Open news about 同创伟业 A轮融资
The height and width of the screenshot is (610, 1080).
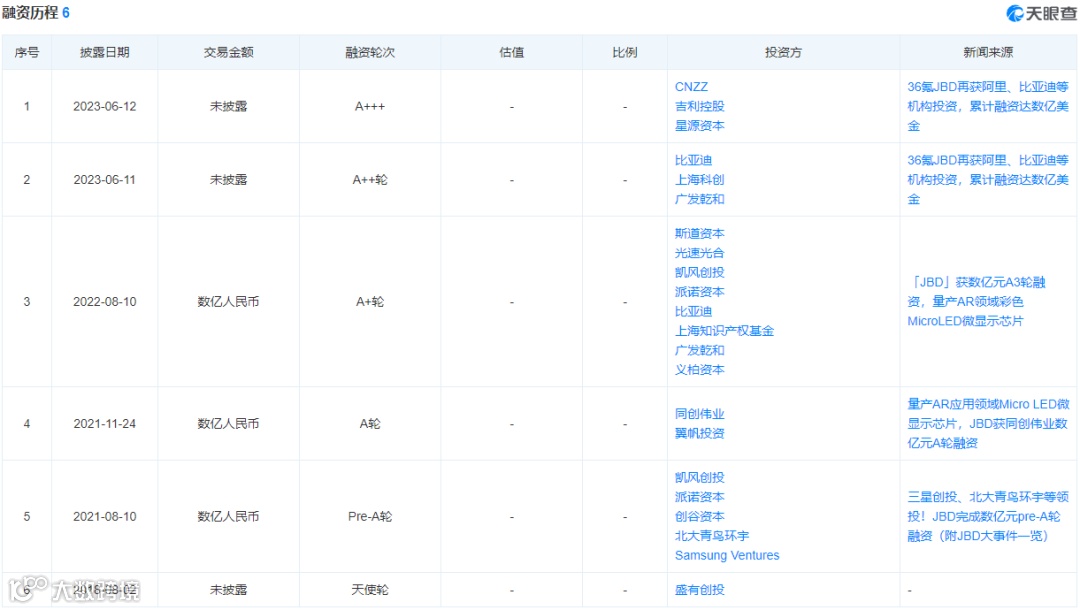tap(988, 423)
